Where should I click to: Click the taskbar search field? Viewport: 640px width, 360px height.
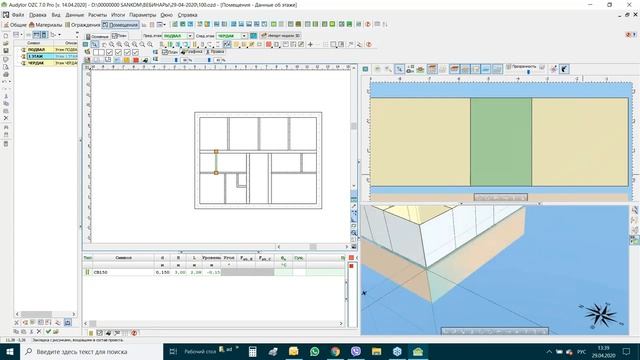pos(91,351)
